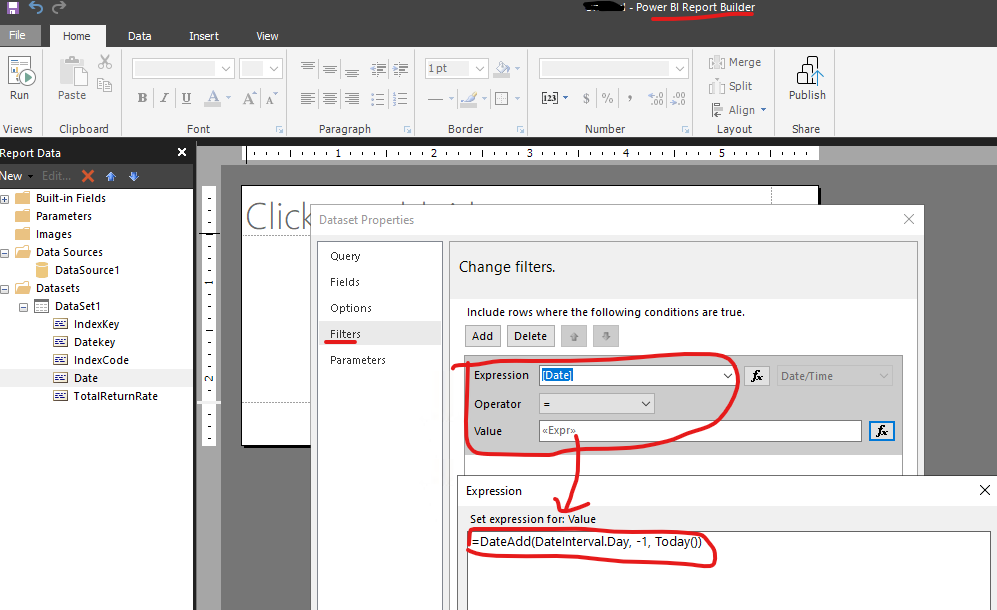Toggle Underline formatting in Font group

186,98
